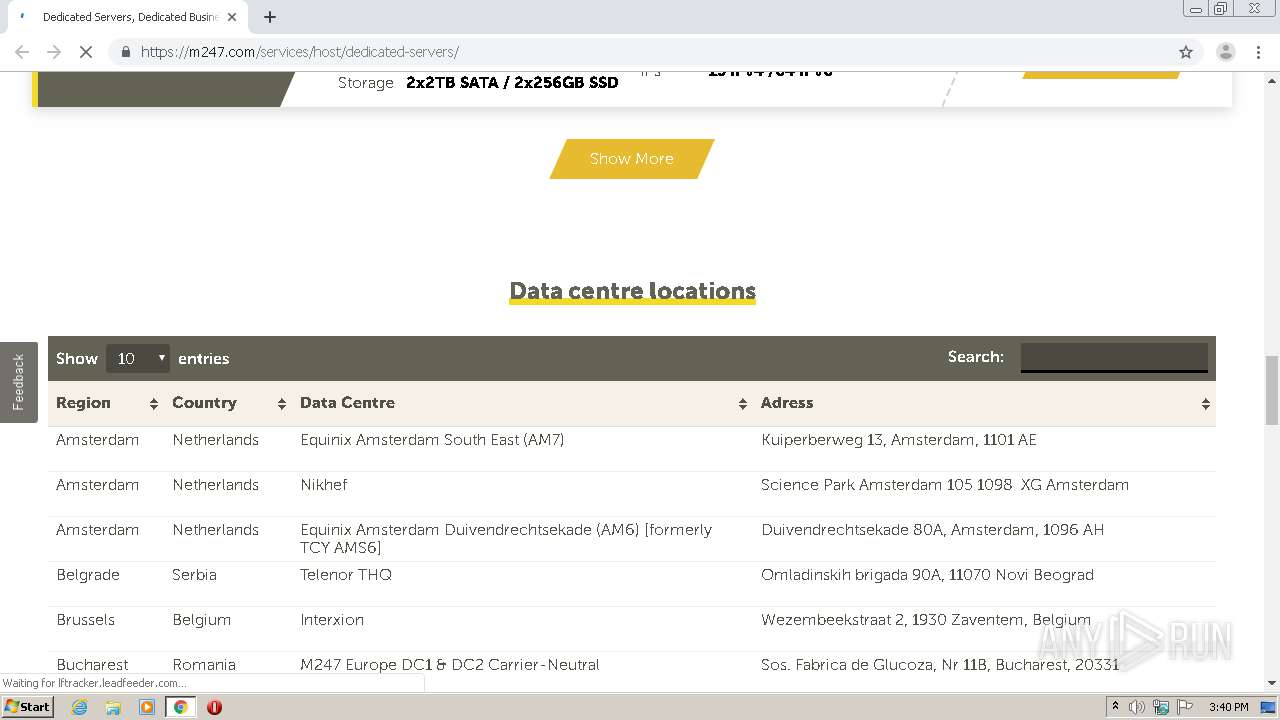Launch Internet Explorer from taskbar
This screenshot has width=1280, height=720.
[79, 707]
